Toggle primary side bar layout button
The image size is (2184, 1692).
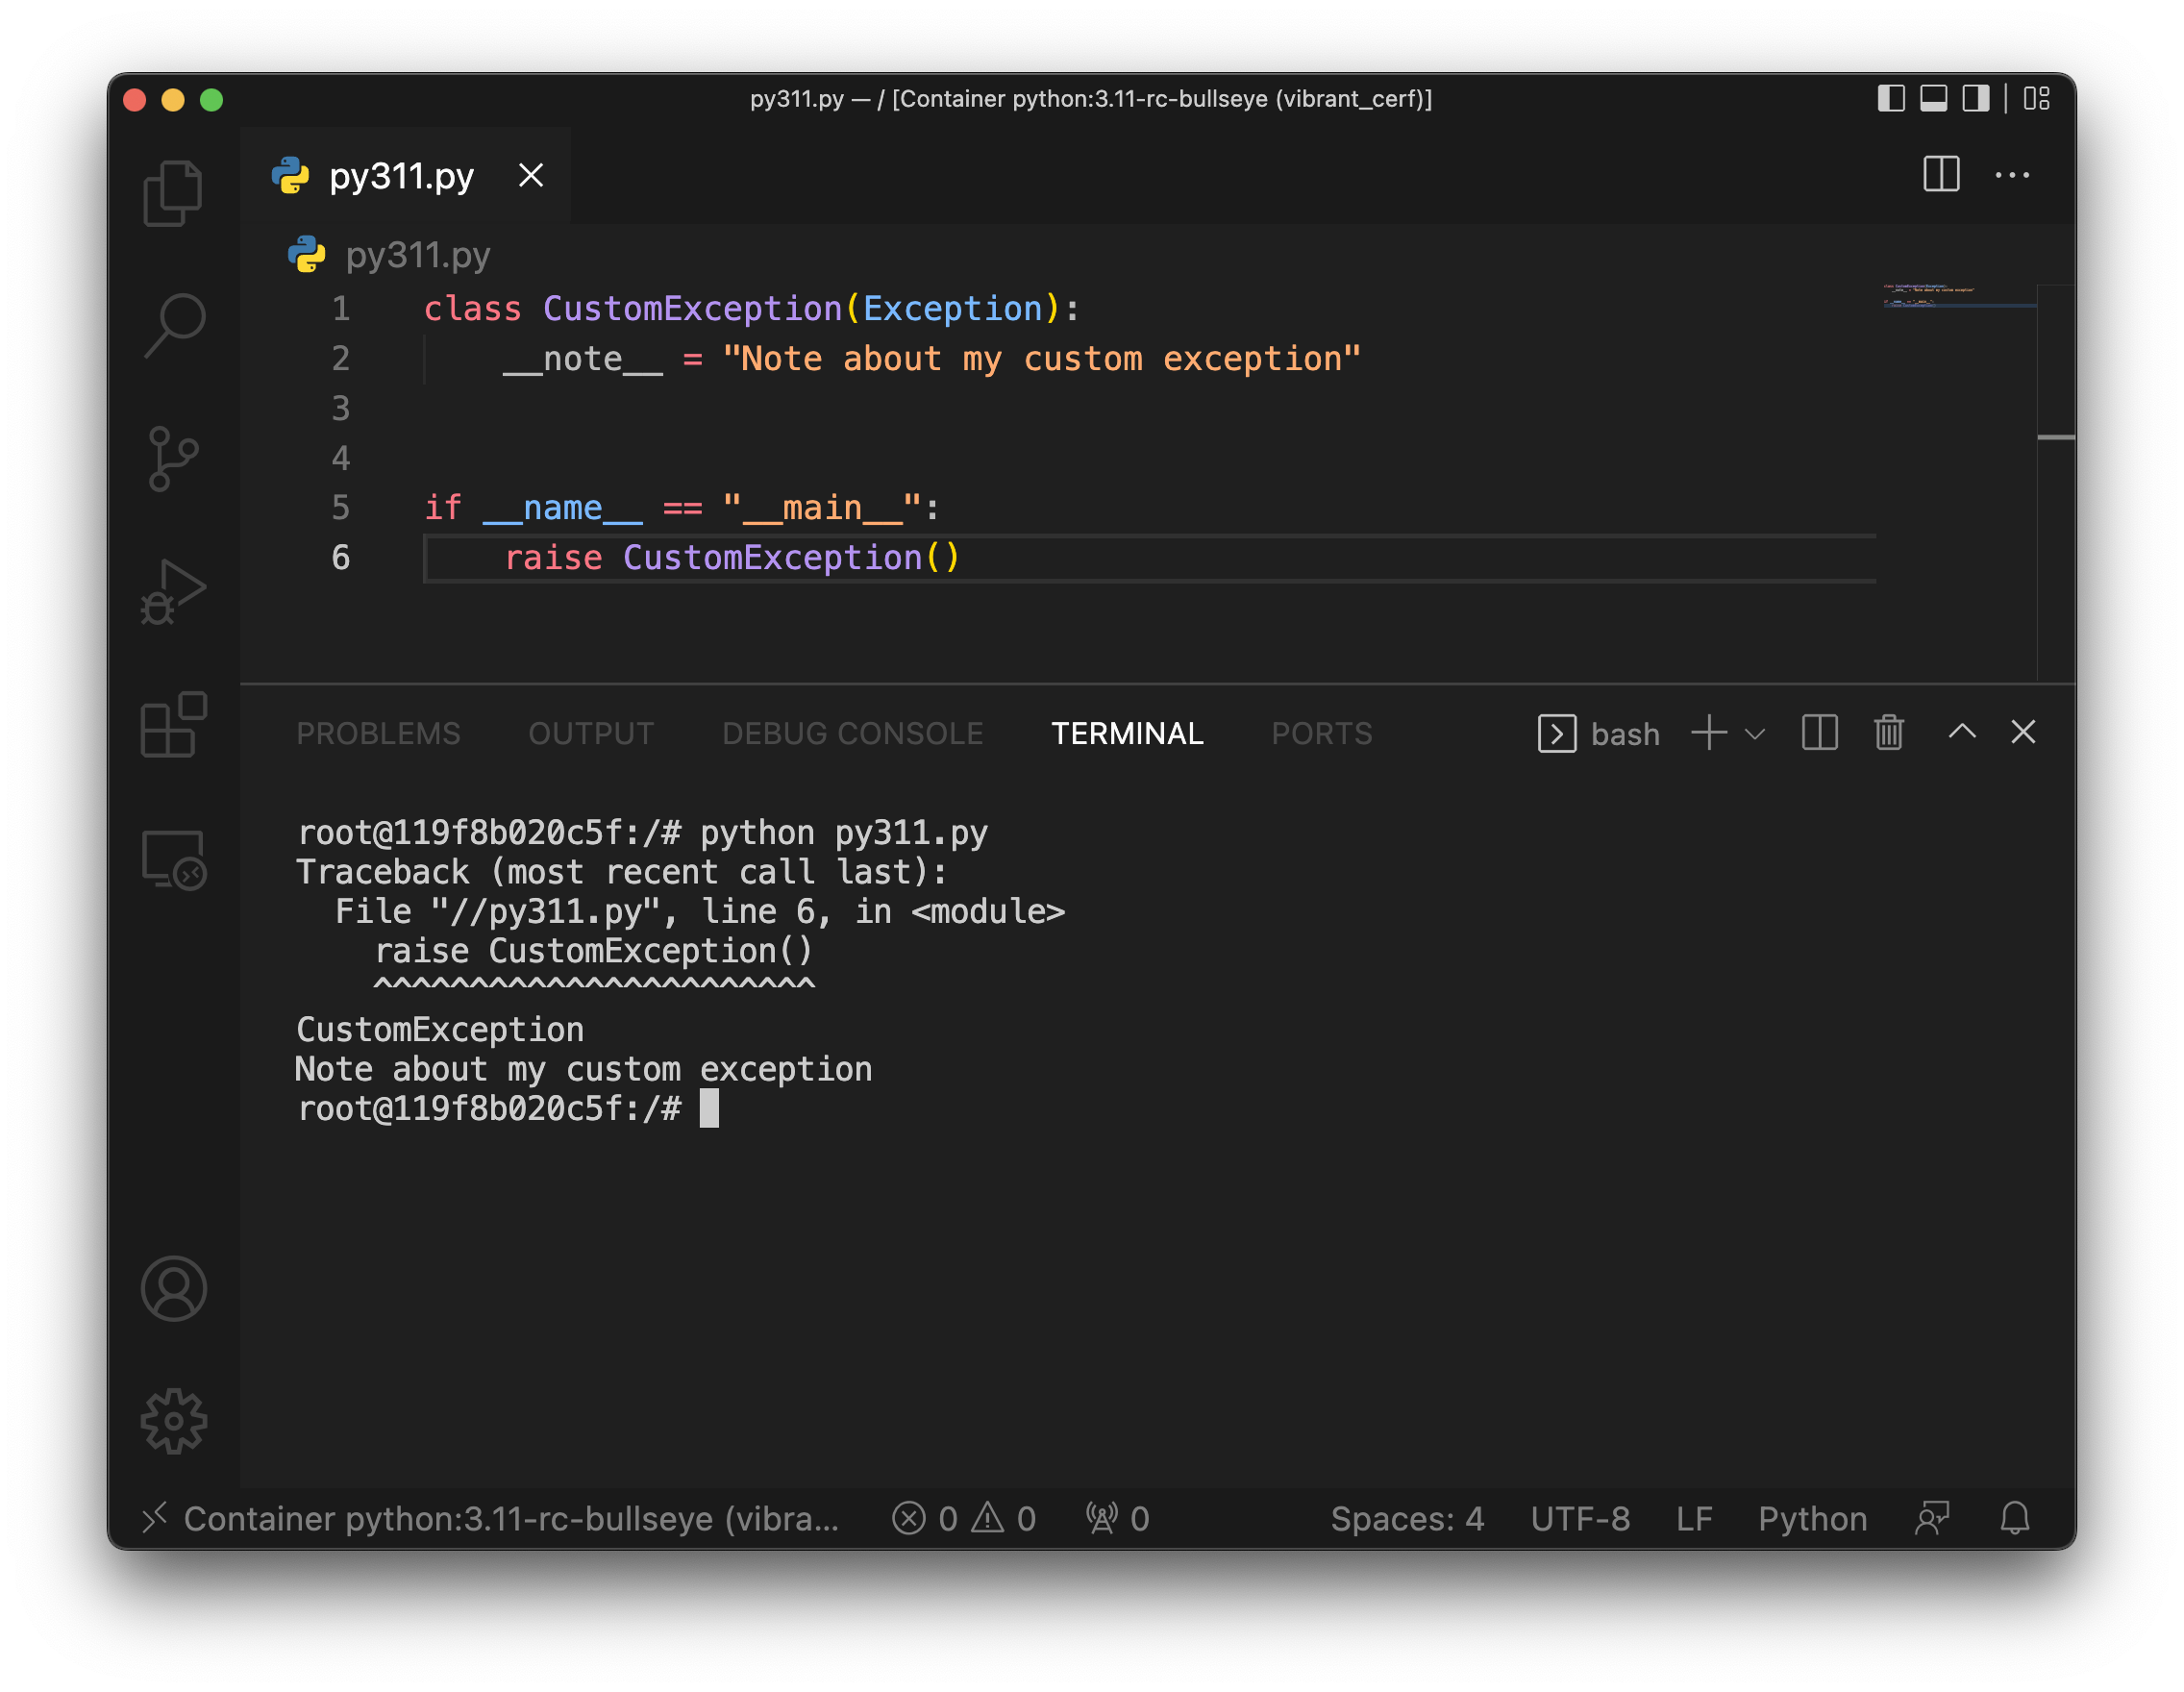coord(1890,99)
